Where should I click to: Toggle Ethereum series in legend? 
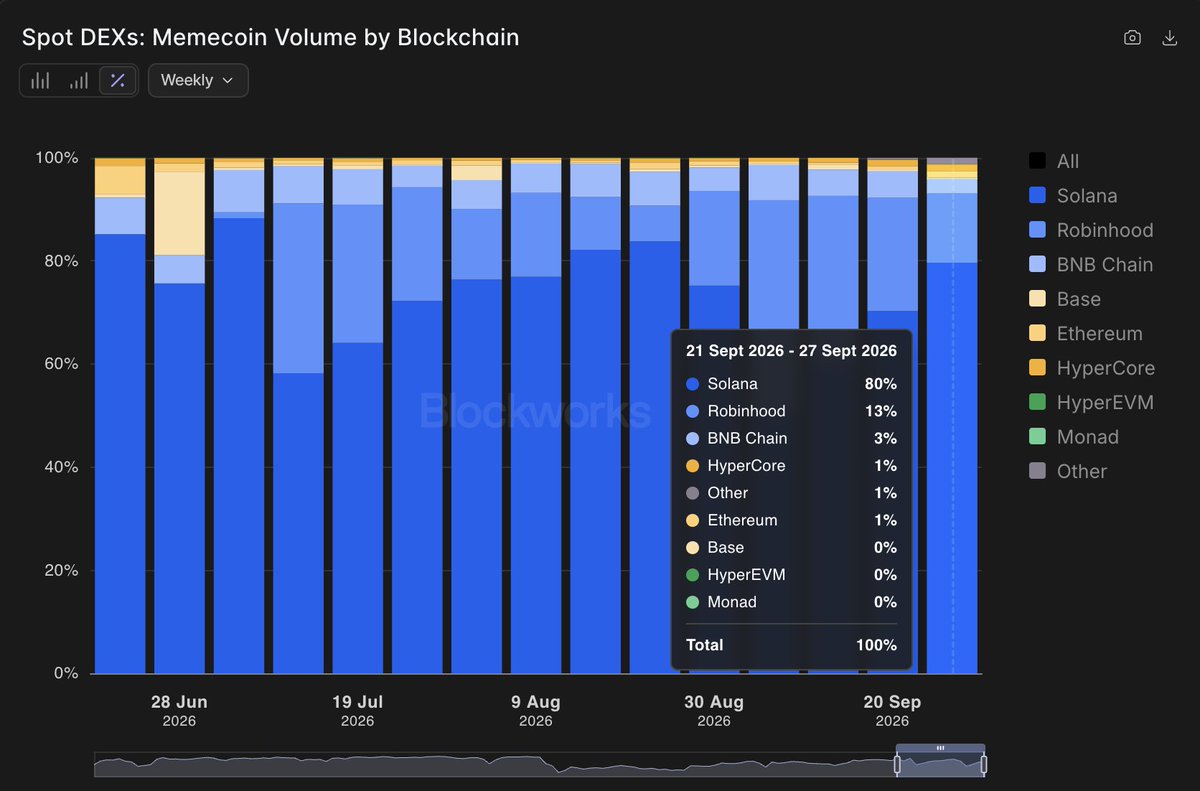pyautogui.click(x=1086, y=334)
